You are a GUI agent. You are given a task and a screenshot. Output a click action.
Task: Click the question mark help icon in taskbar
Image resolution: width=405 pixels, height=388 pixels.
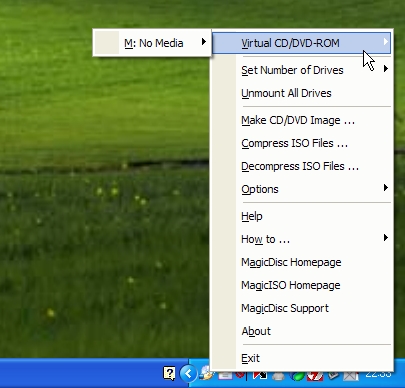[169, 374]
